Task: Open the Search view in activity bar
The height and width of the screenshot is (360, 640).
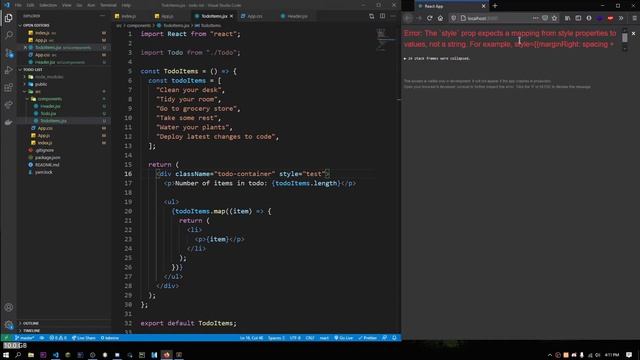Action: 9,35
